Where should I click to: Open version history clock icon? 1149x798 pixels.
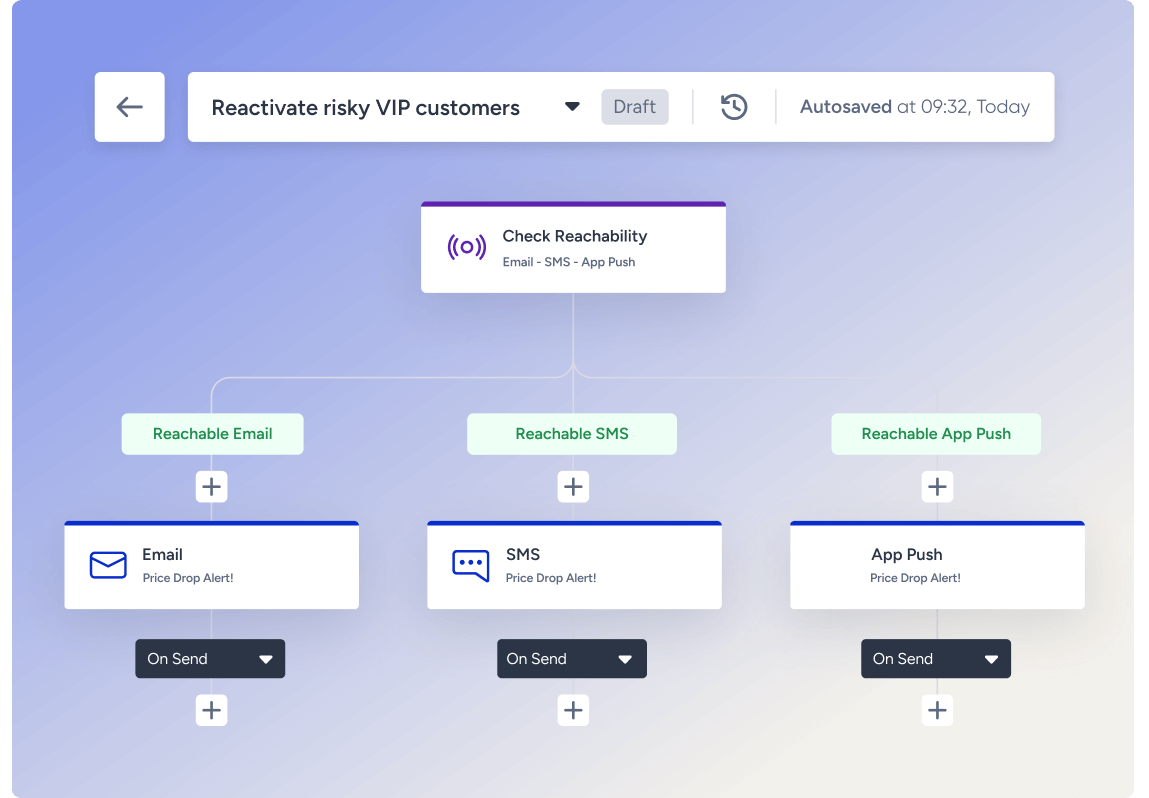(734, 107)
